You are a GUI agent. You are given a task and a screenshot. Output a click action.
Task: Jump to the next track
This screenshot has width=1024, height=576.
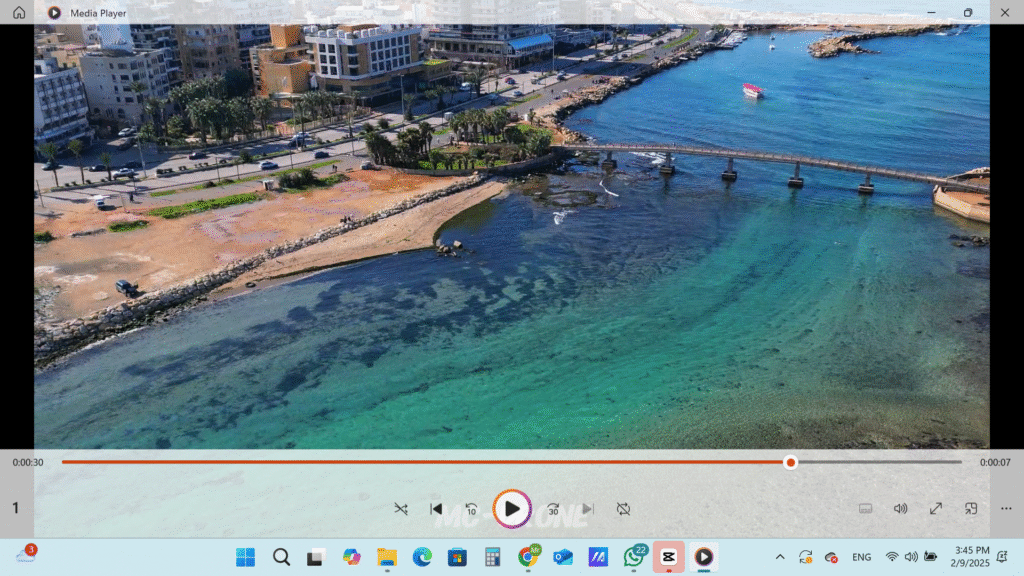pos(590,508)
